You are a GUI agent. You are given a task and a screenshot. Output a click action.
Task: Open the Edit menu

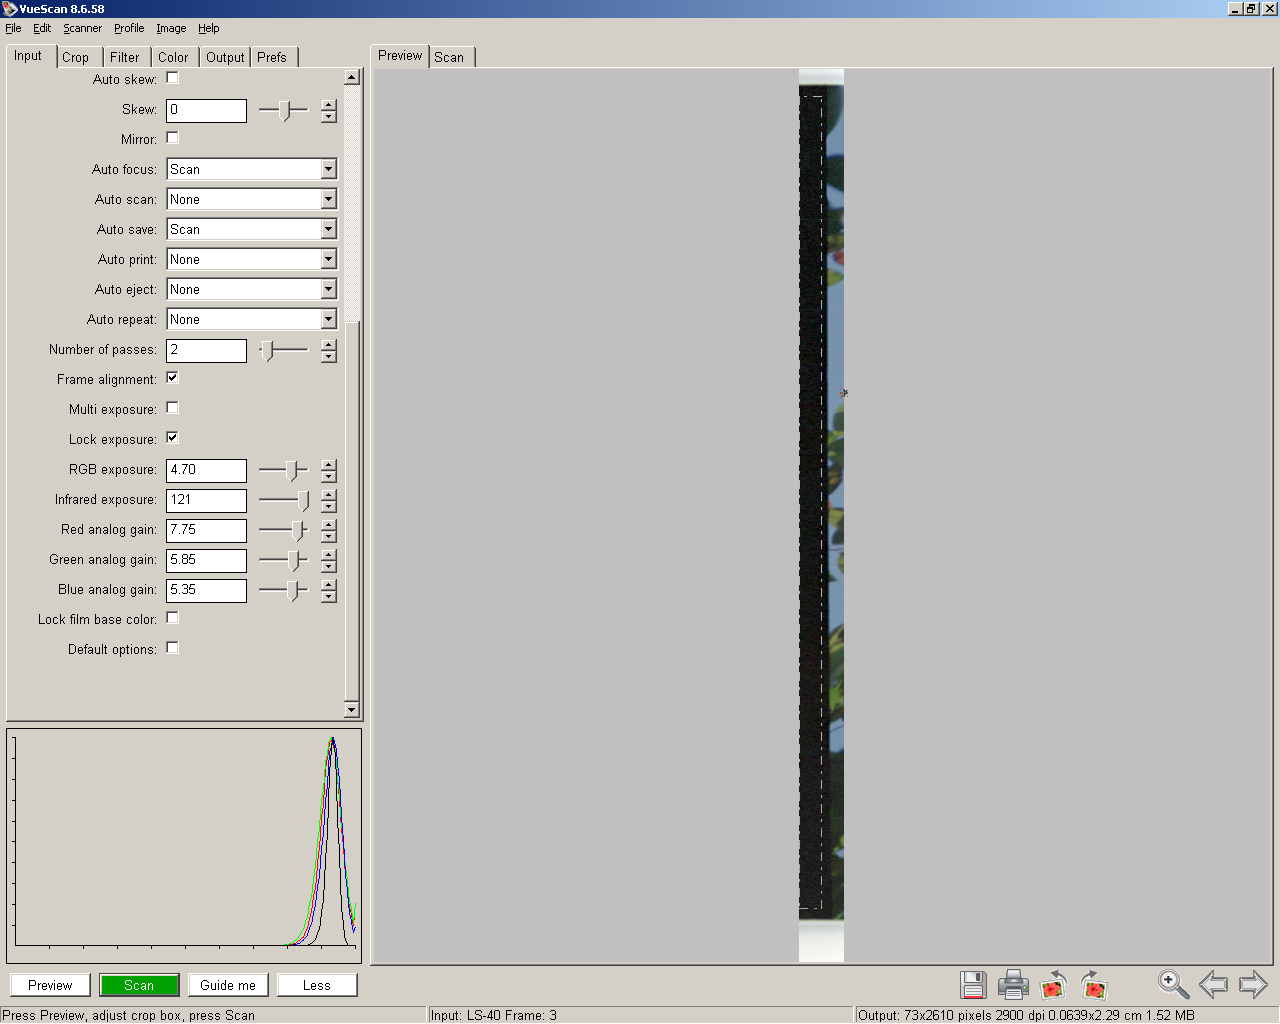coord(42,28)
